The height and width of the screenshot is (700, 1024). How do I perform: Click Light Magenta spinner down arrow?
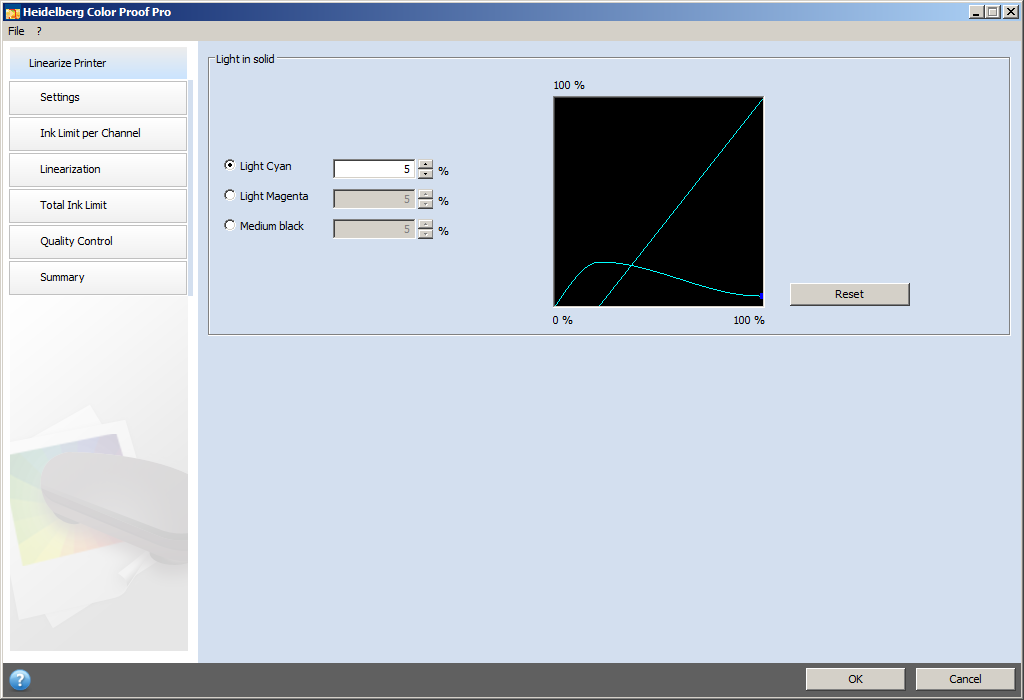[x=425, y=204]
